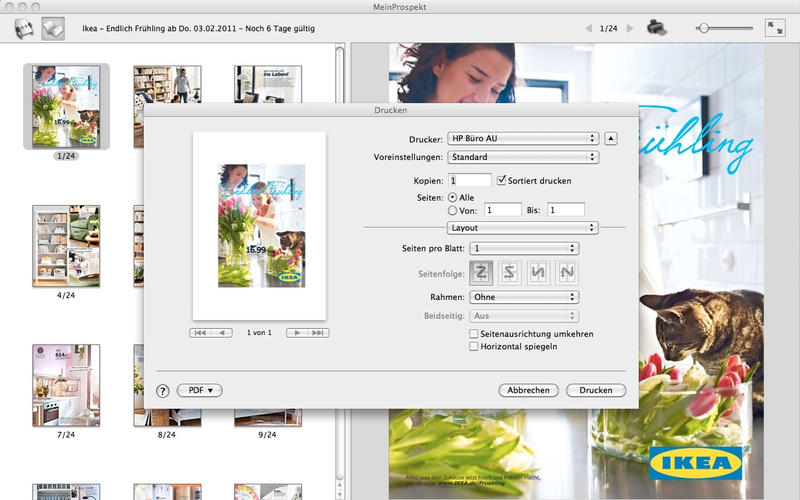Click the Bis end page field
The width and height of the screenshot is (800, 500).
(x=566, y=210)
